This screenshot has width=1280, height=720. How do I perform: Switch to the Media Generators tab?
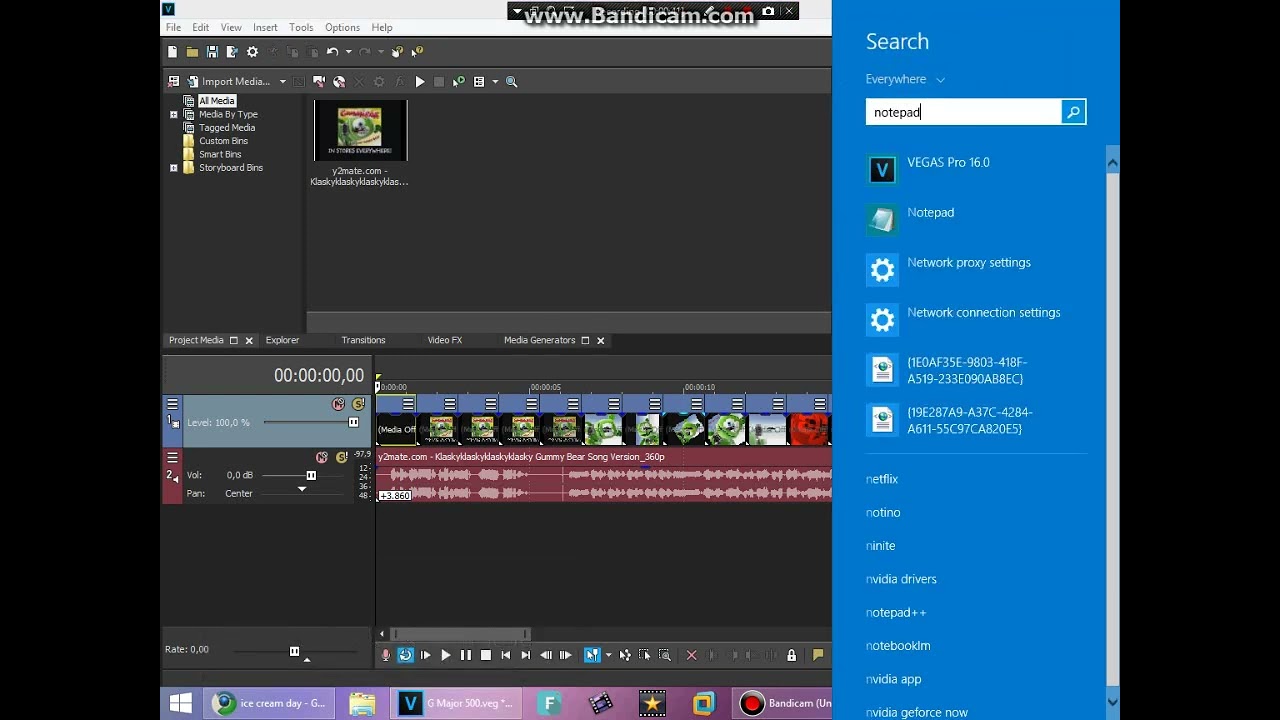click(539, 340)
